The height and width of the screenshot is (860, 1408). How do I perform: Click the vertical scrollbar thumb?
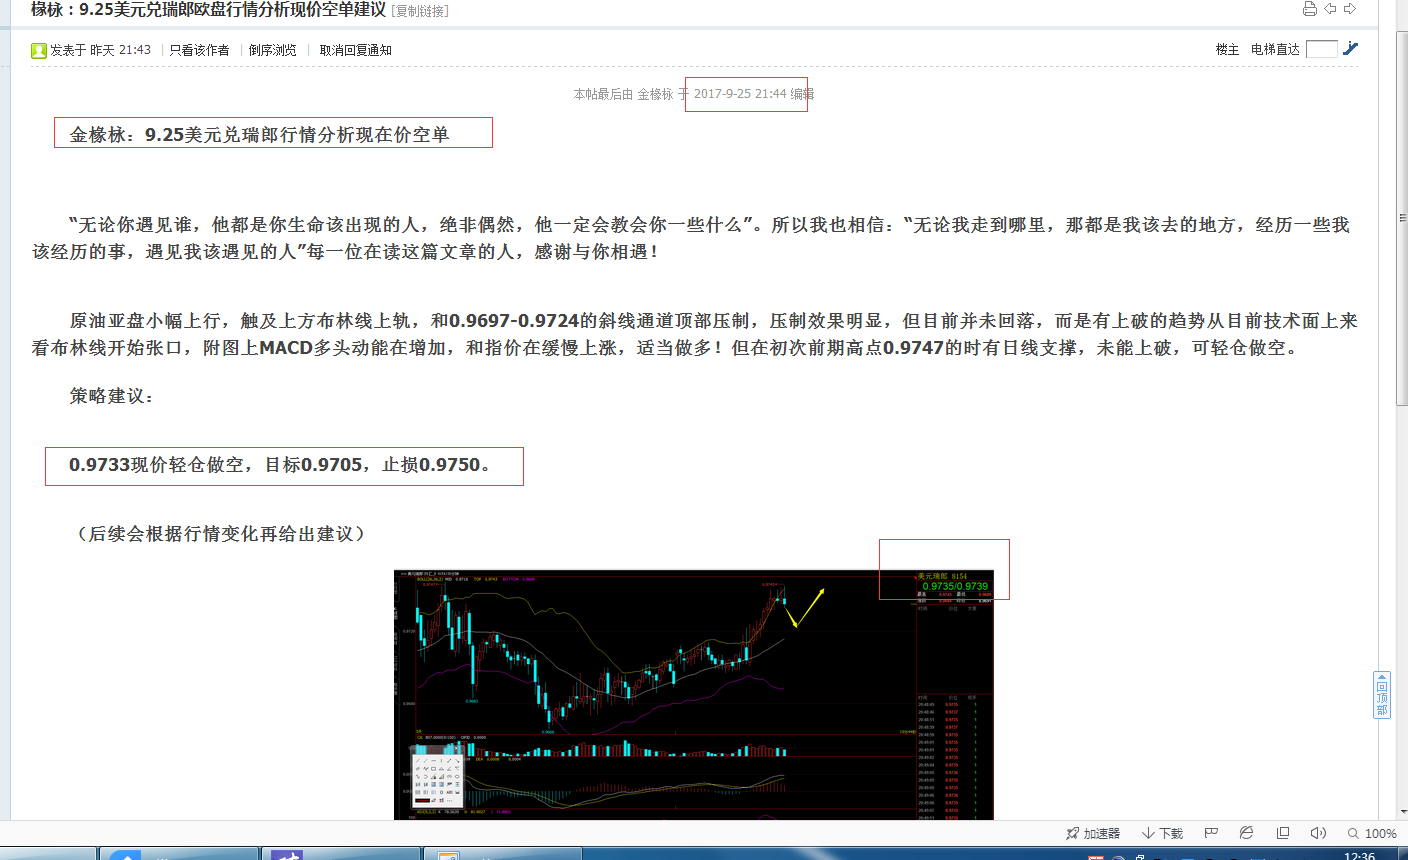(x=1402, y=218)
